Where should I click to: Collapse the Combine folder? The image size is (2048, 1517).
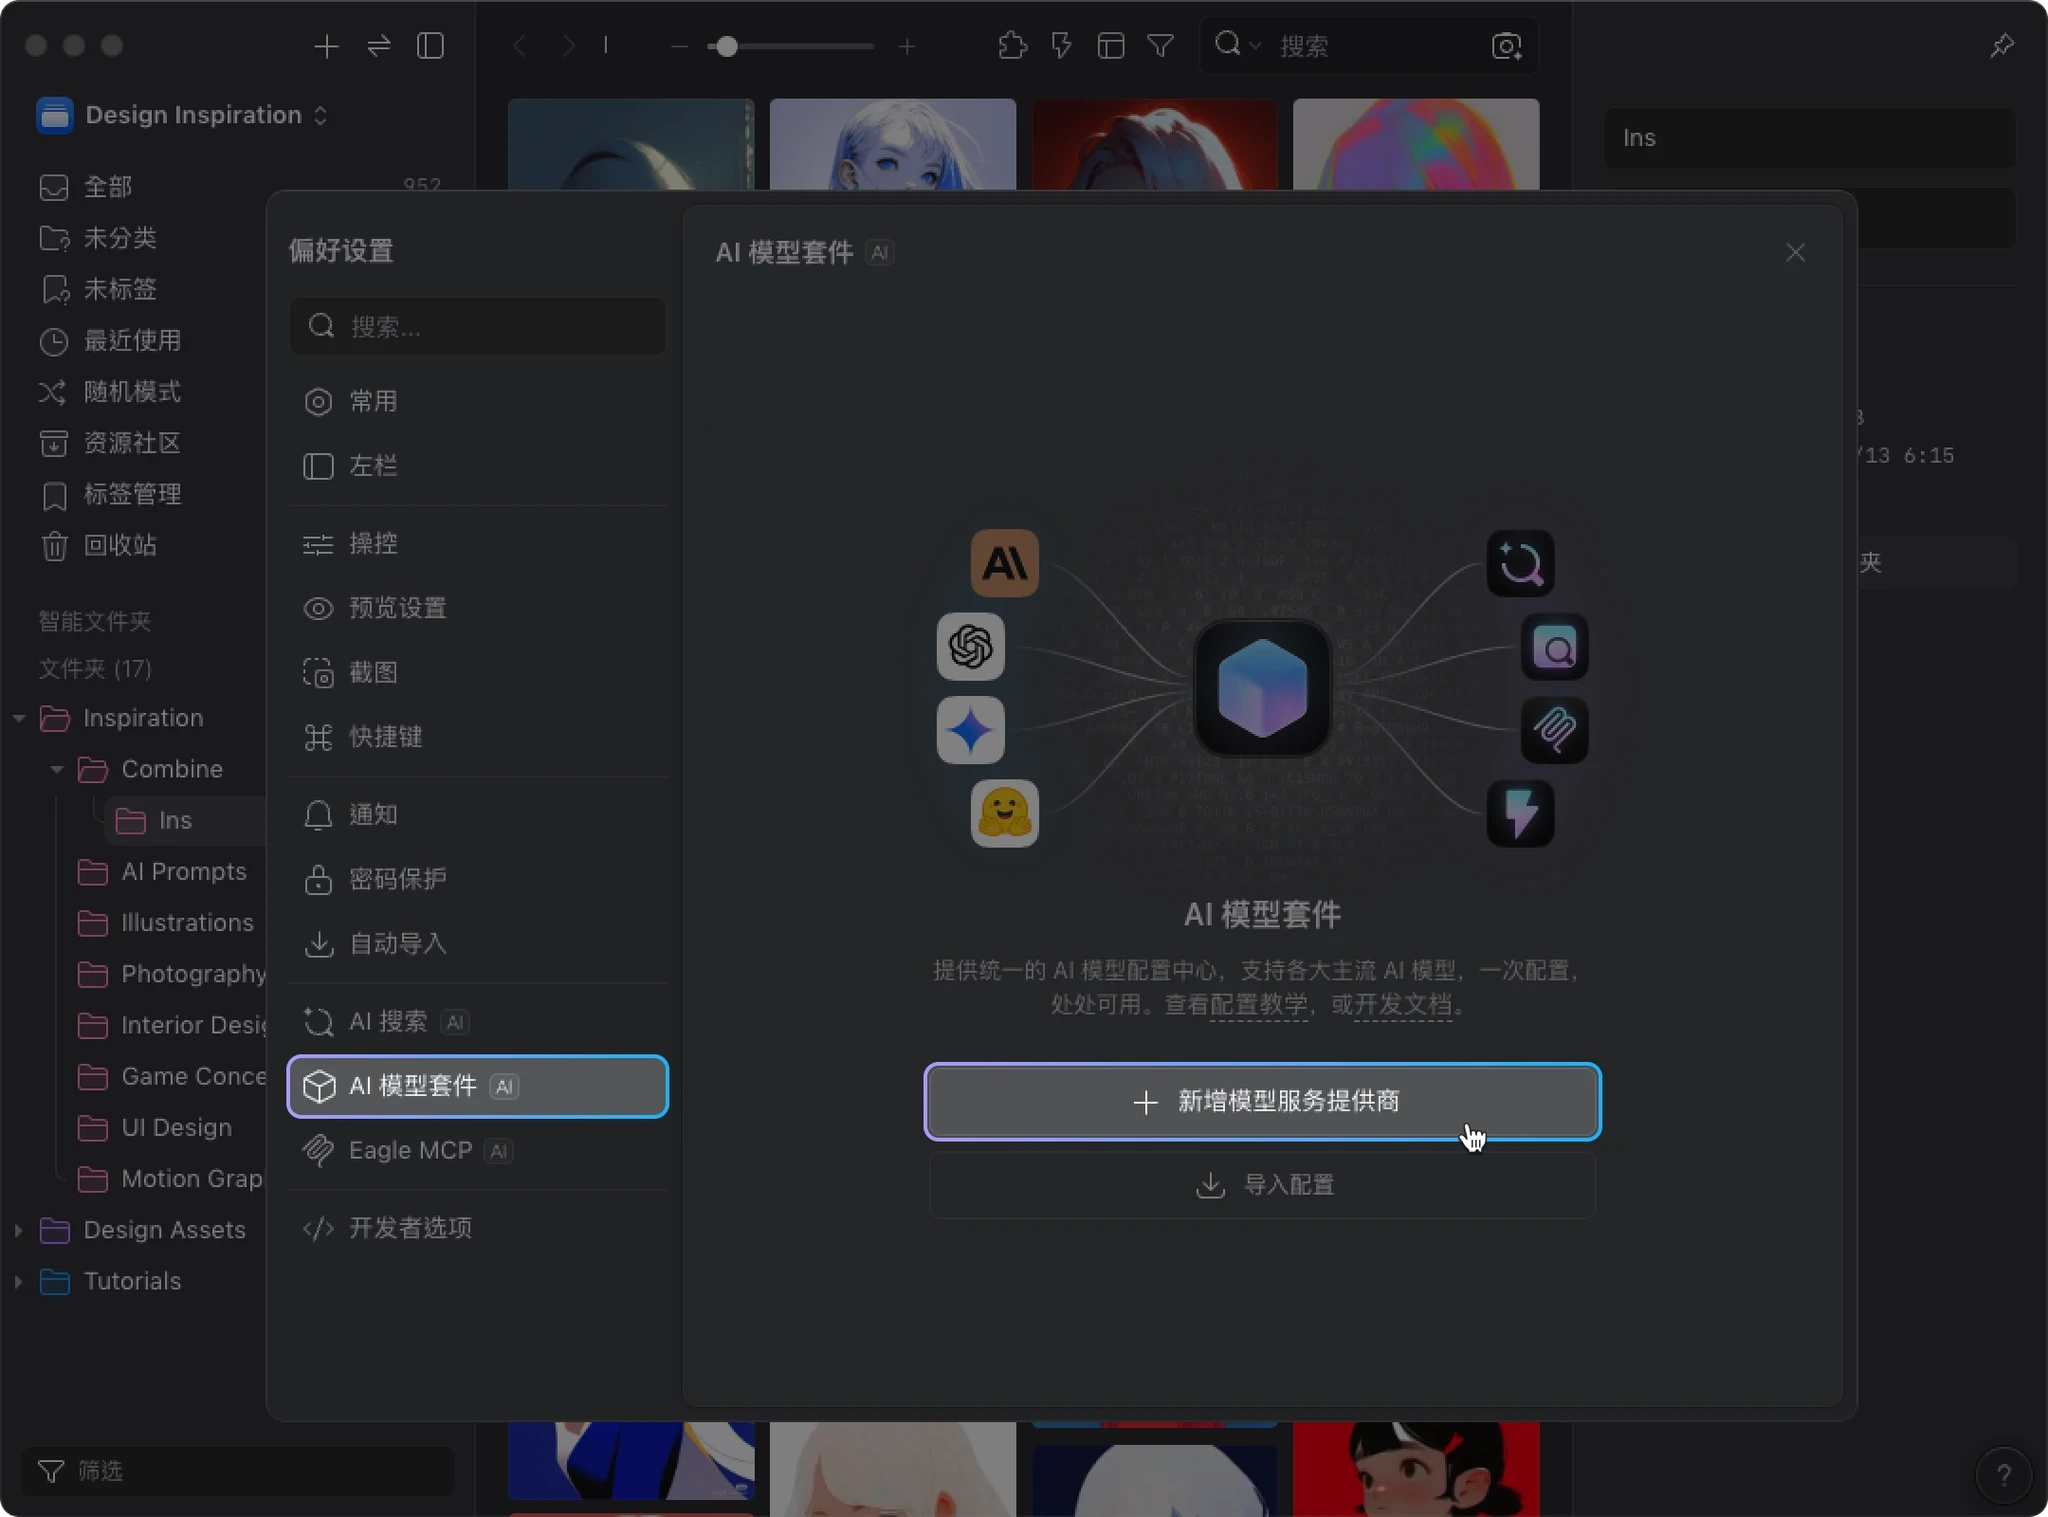(57, 769)
